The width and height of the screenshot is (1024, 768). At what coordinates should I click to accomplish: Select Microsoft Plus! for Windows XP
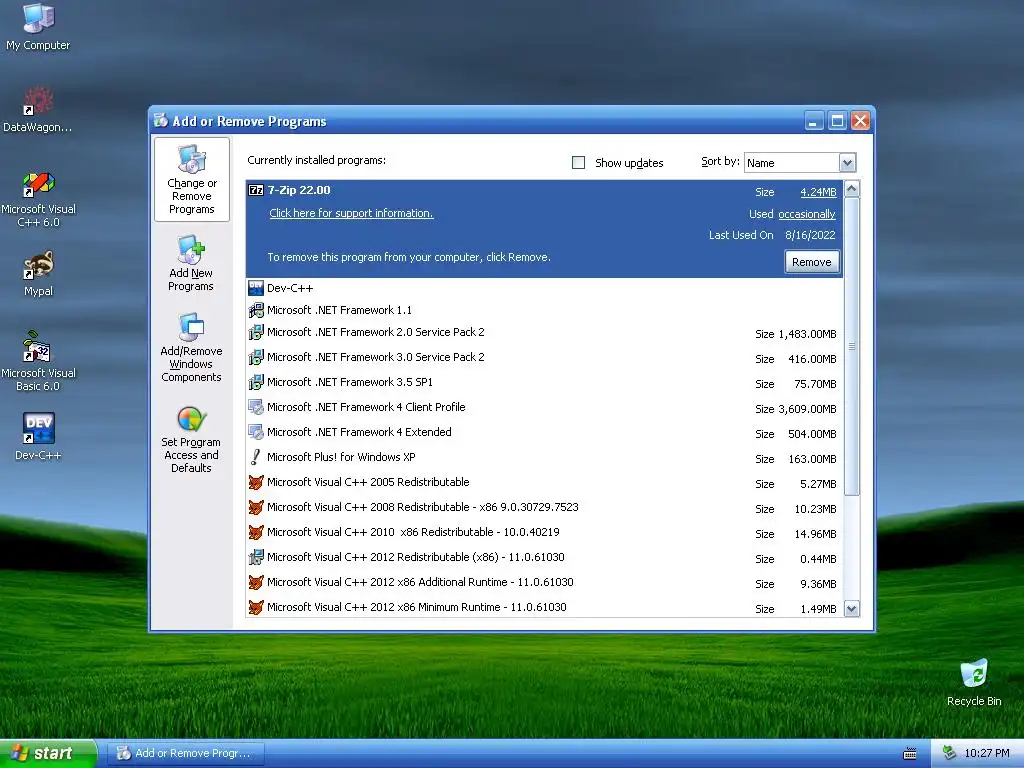coord(545,457)
